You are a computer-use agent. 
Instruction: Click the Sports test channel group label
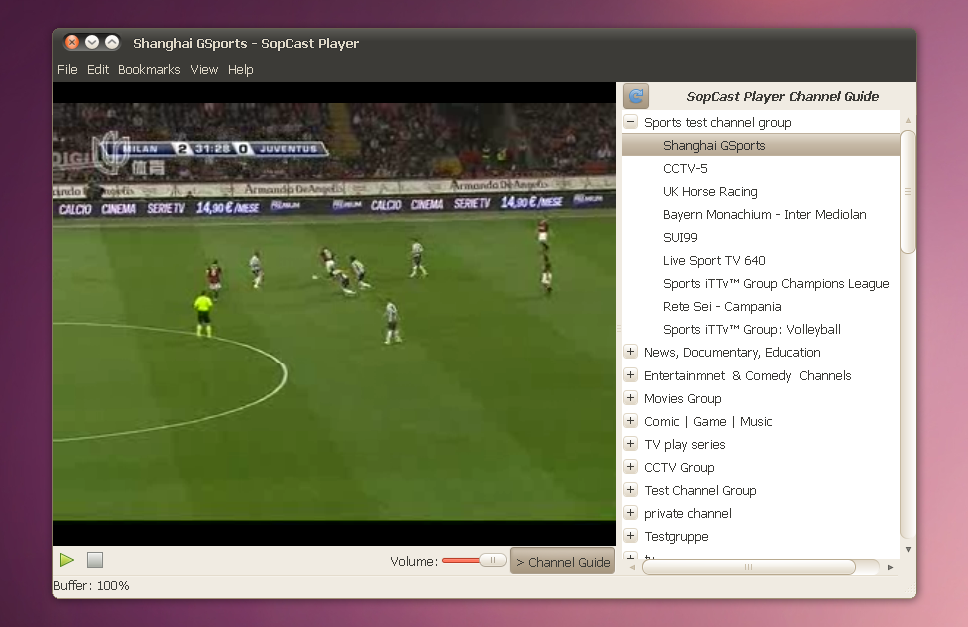717,122
